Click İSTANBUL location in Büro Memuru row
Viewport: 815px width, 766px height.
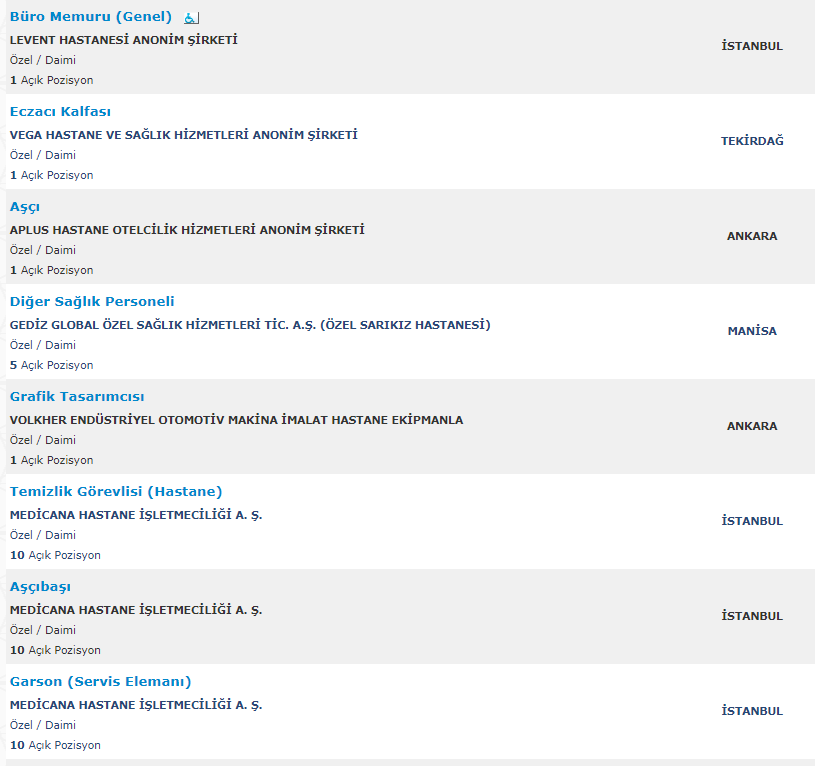pyautogui.click(x=752, y=46)
